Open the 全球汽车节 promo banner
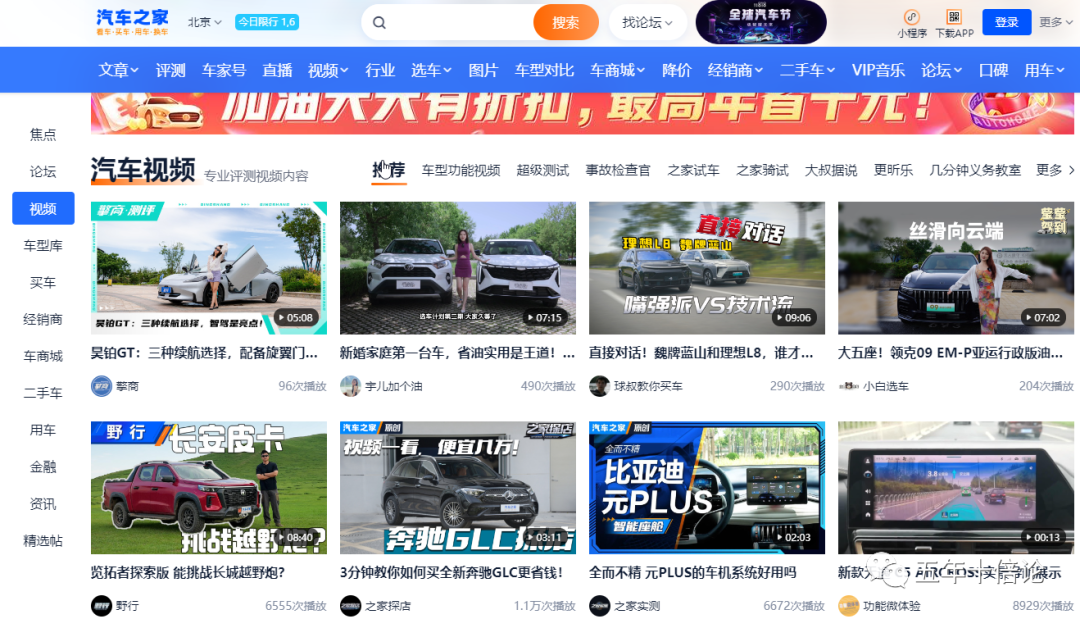 [761, 22]
